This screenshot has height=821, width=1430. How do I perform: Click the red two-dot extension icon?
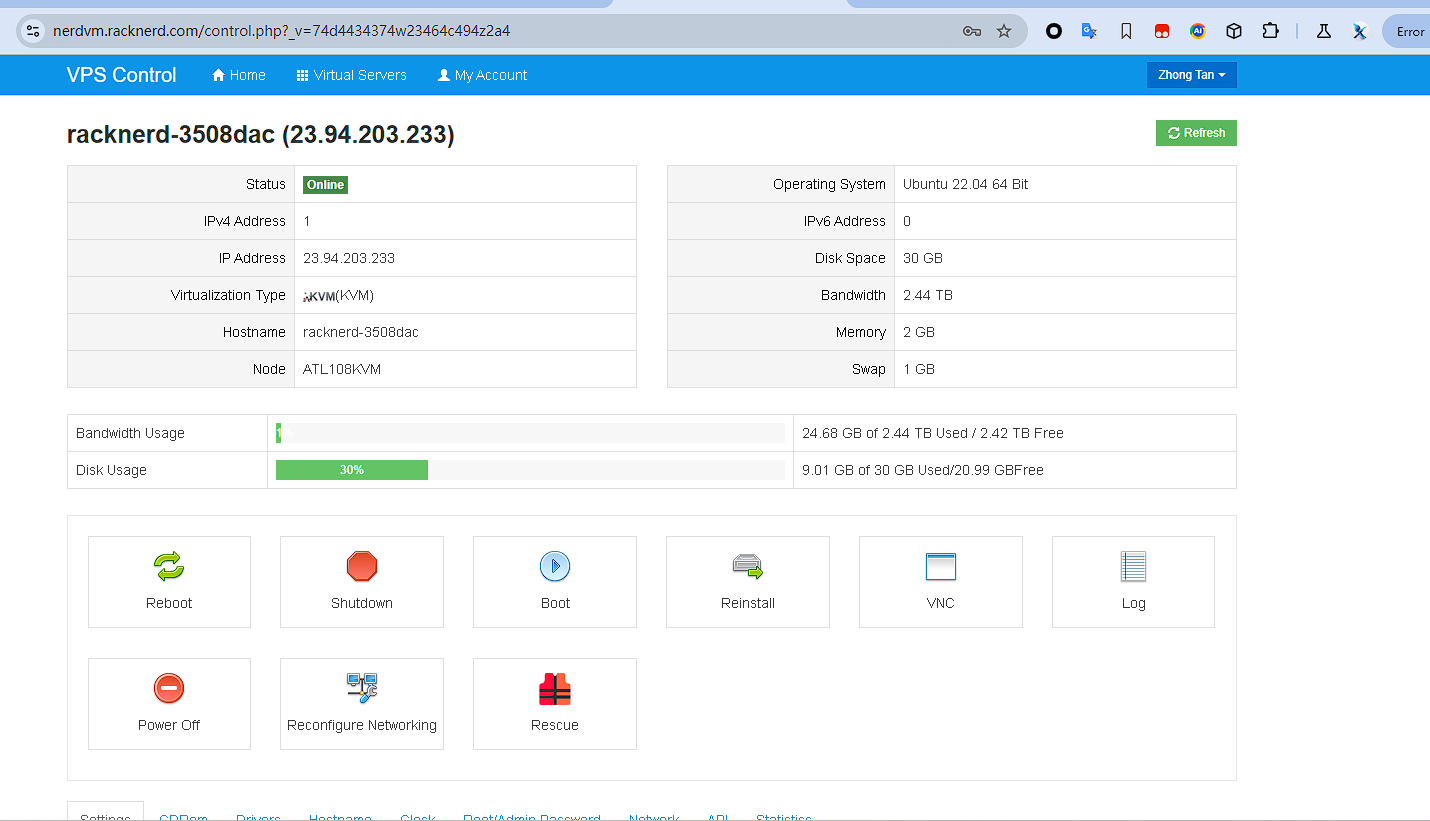pos(1162,31)
